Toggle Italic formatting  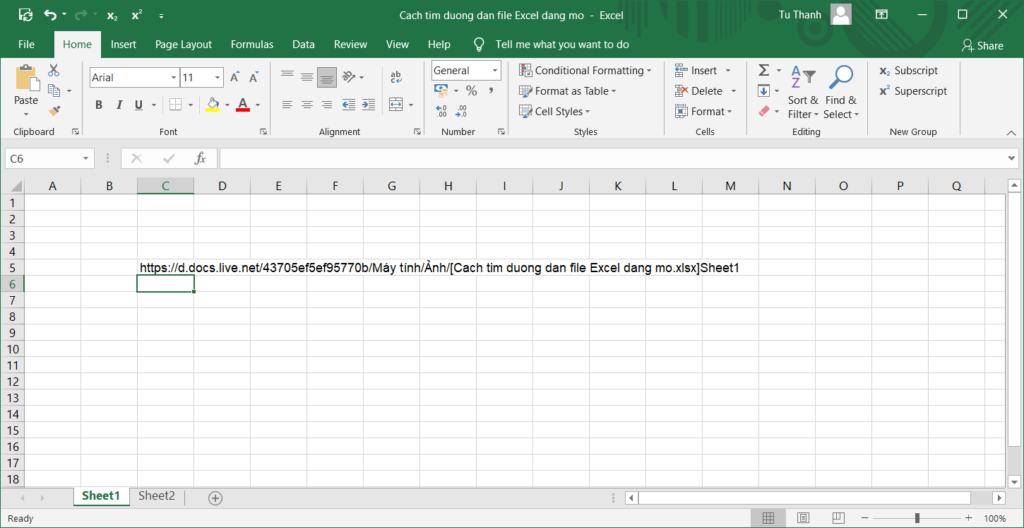pos(118,105)
